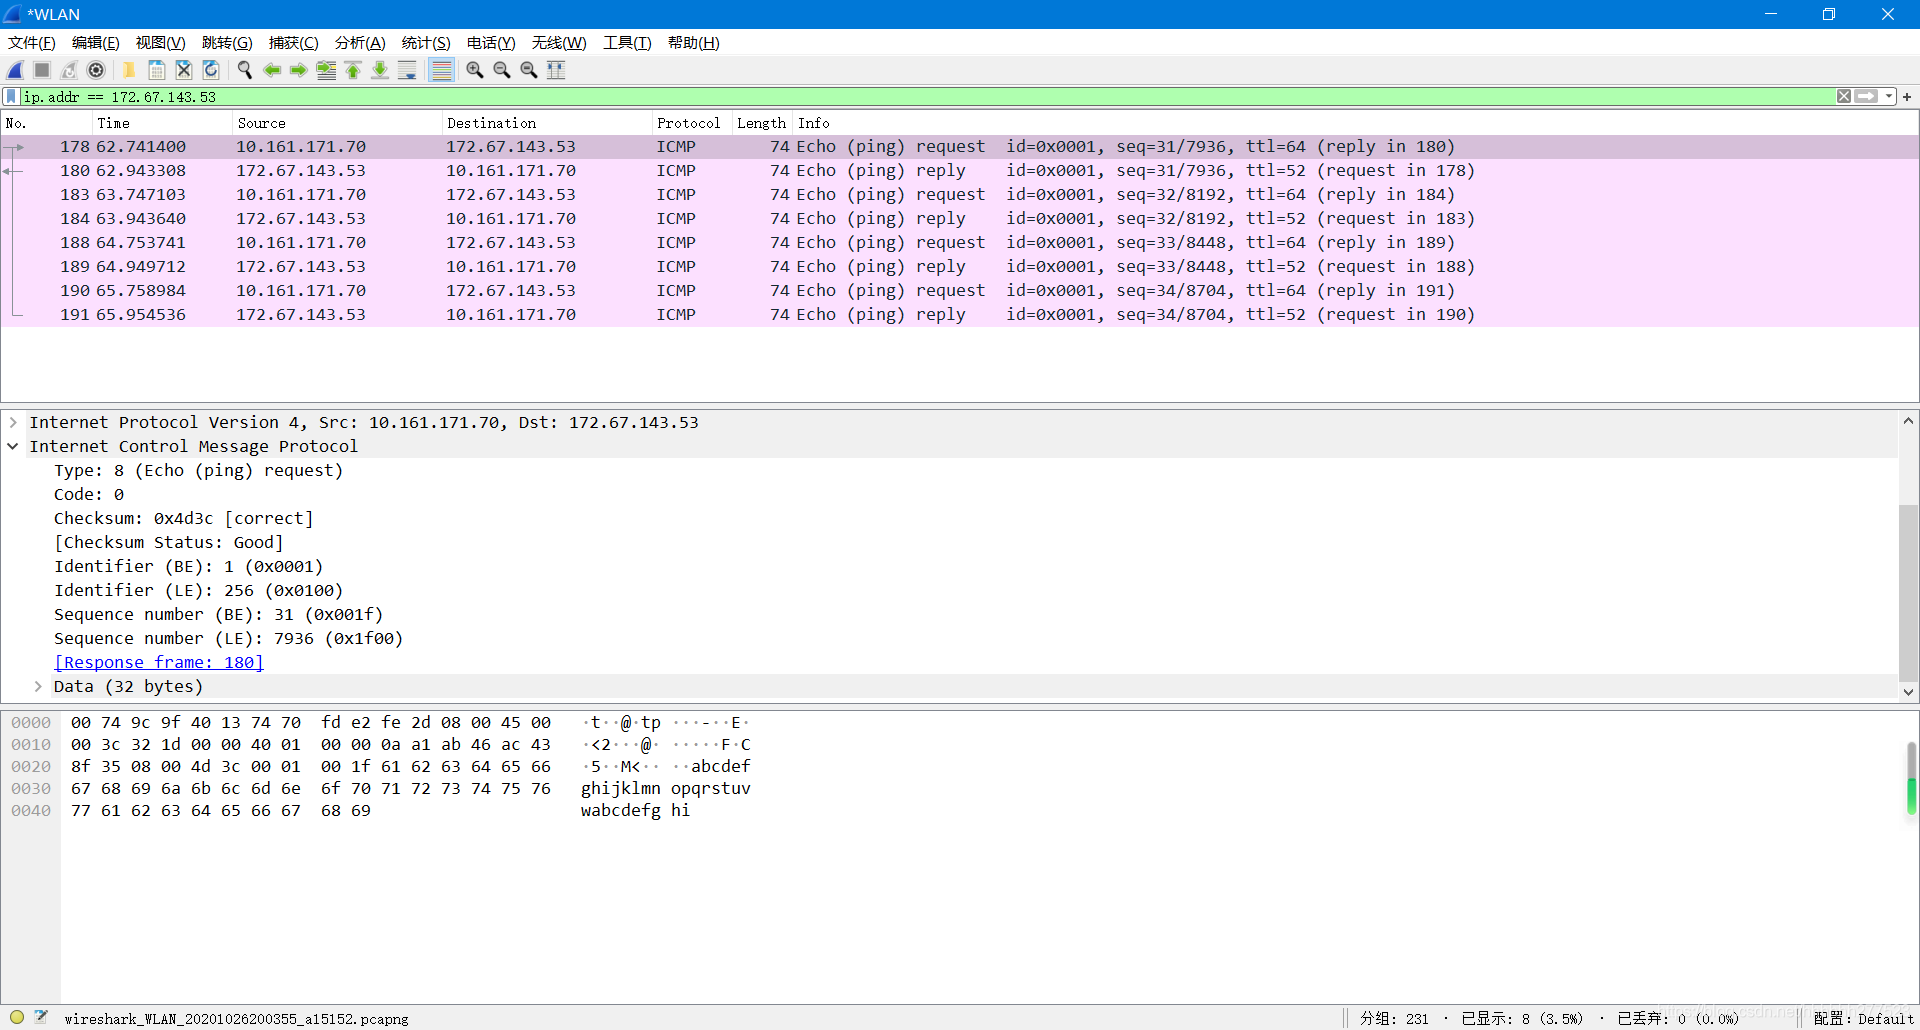Open display filter bookmark menu
Image resolution: width=1920 pixels, height=1030 pixels.
pos(11,97)
